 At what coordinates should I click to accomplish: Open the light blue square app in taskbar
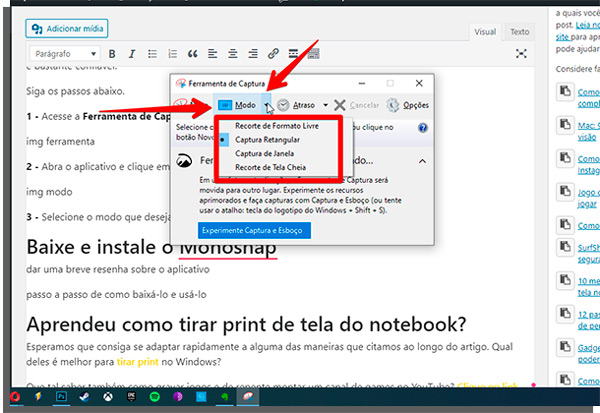pos(201,397)
